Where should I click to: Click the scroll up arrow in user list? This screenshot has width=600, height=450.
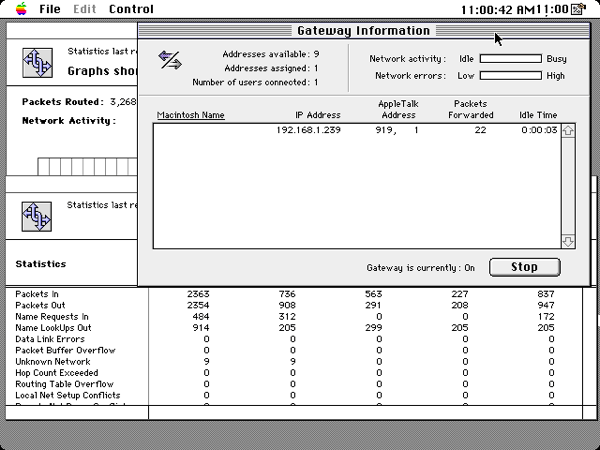click(x=568, y=130)
